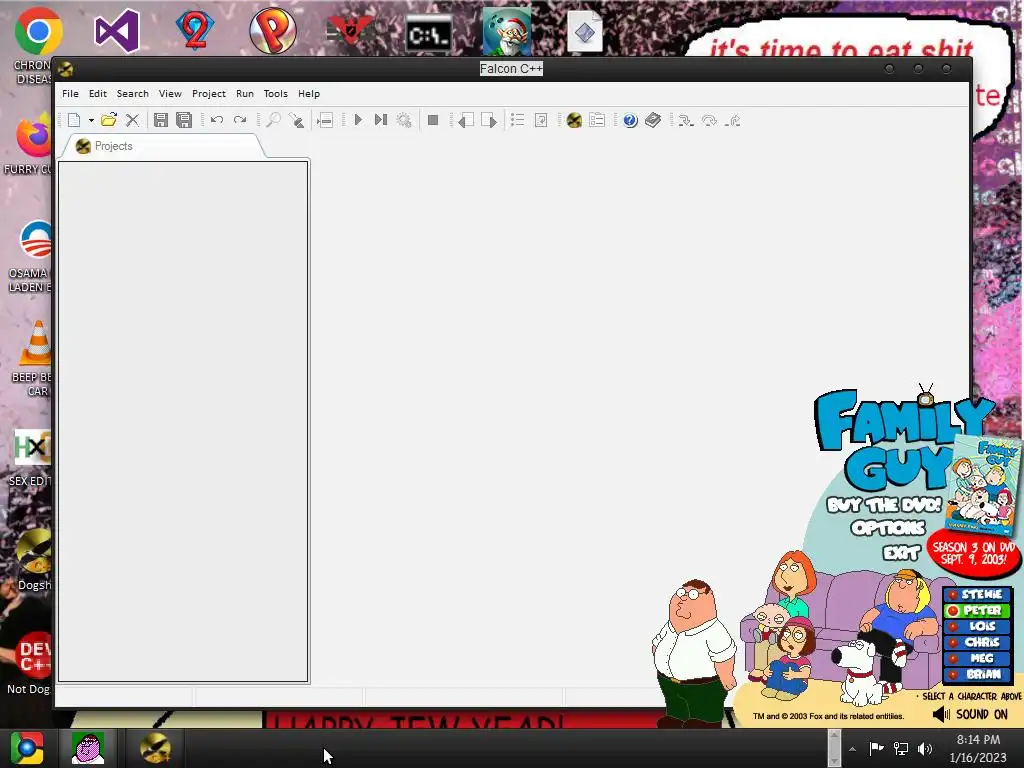Select Chris character radio option
The width and height of the screenshot is (1024, 768).
click(x=978, y=643)
